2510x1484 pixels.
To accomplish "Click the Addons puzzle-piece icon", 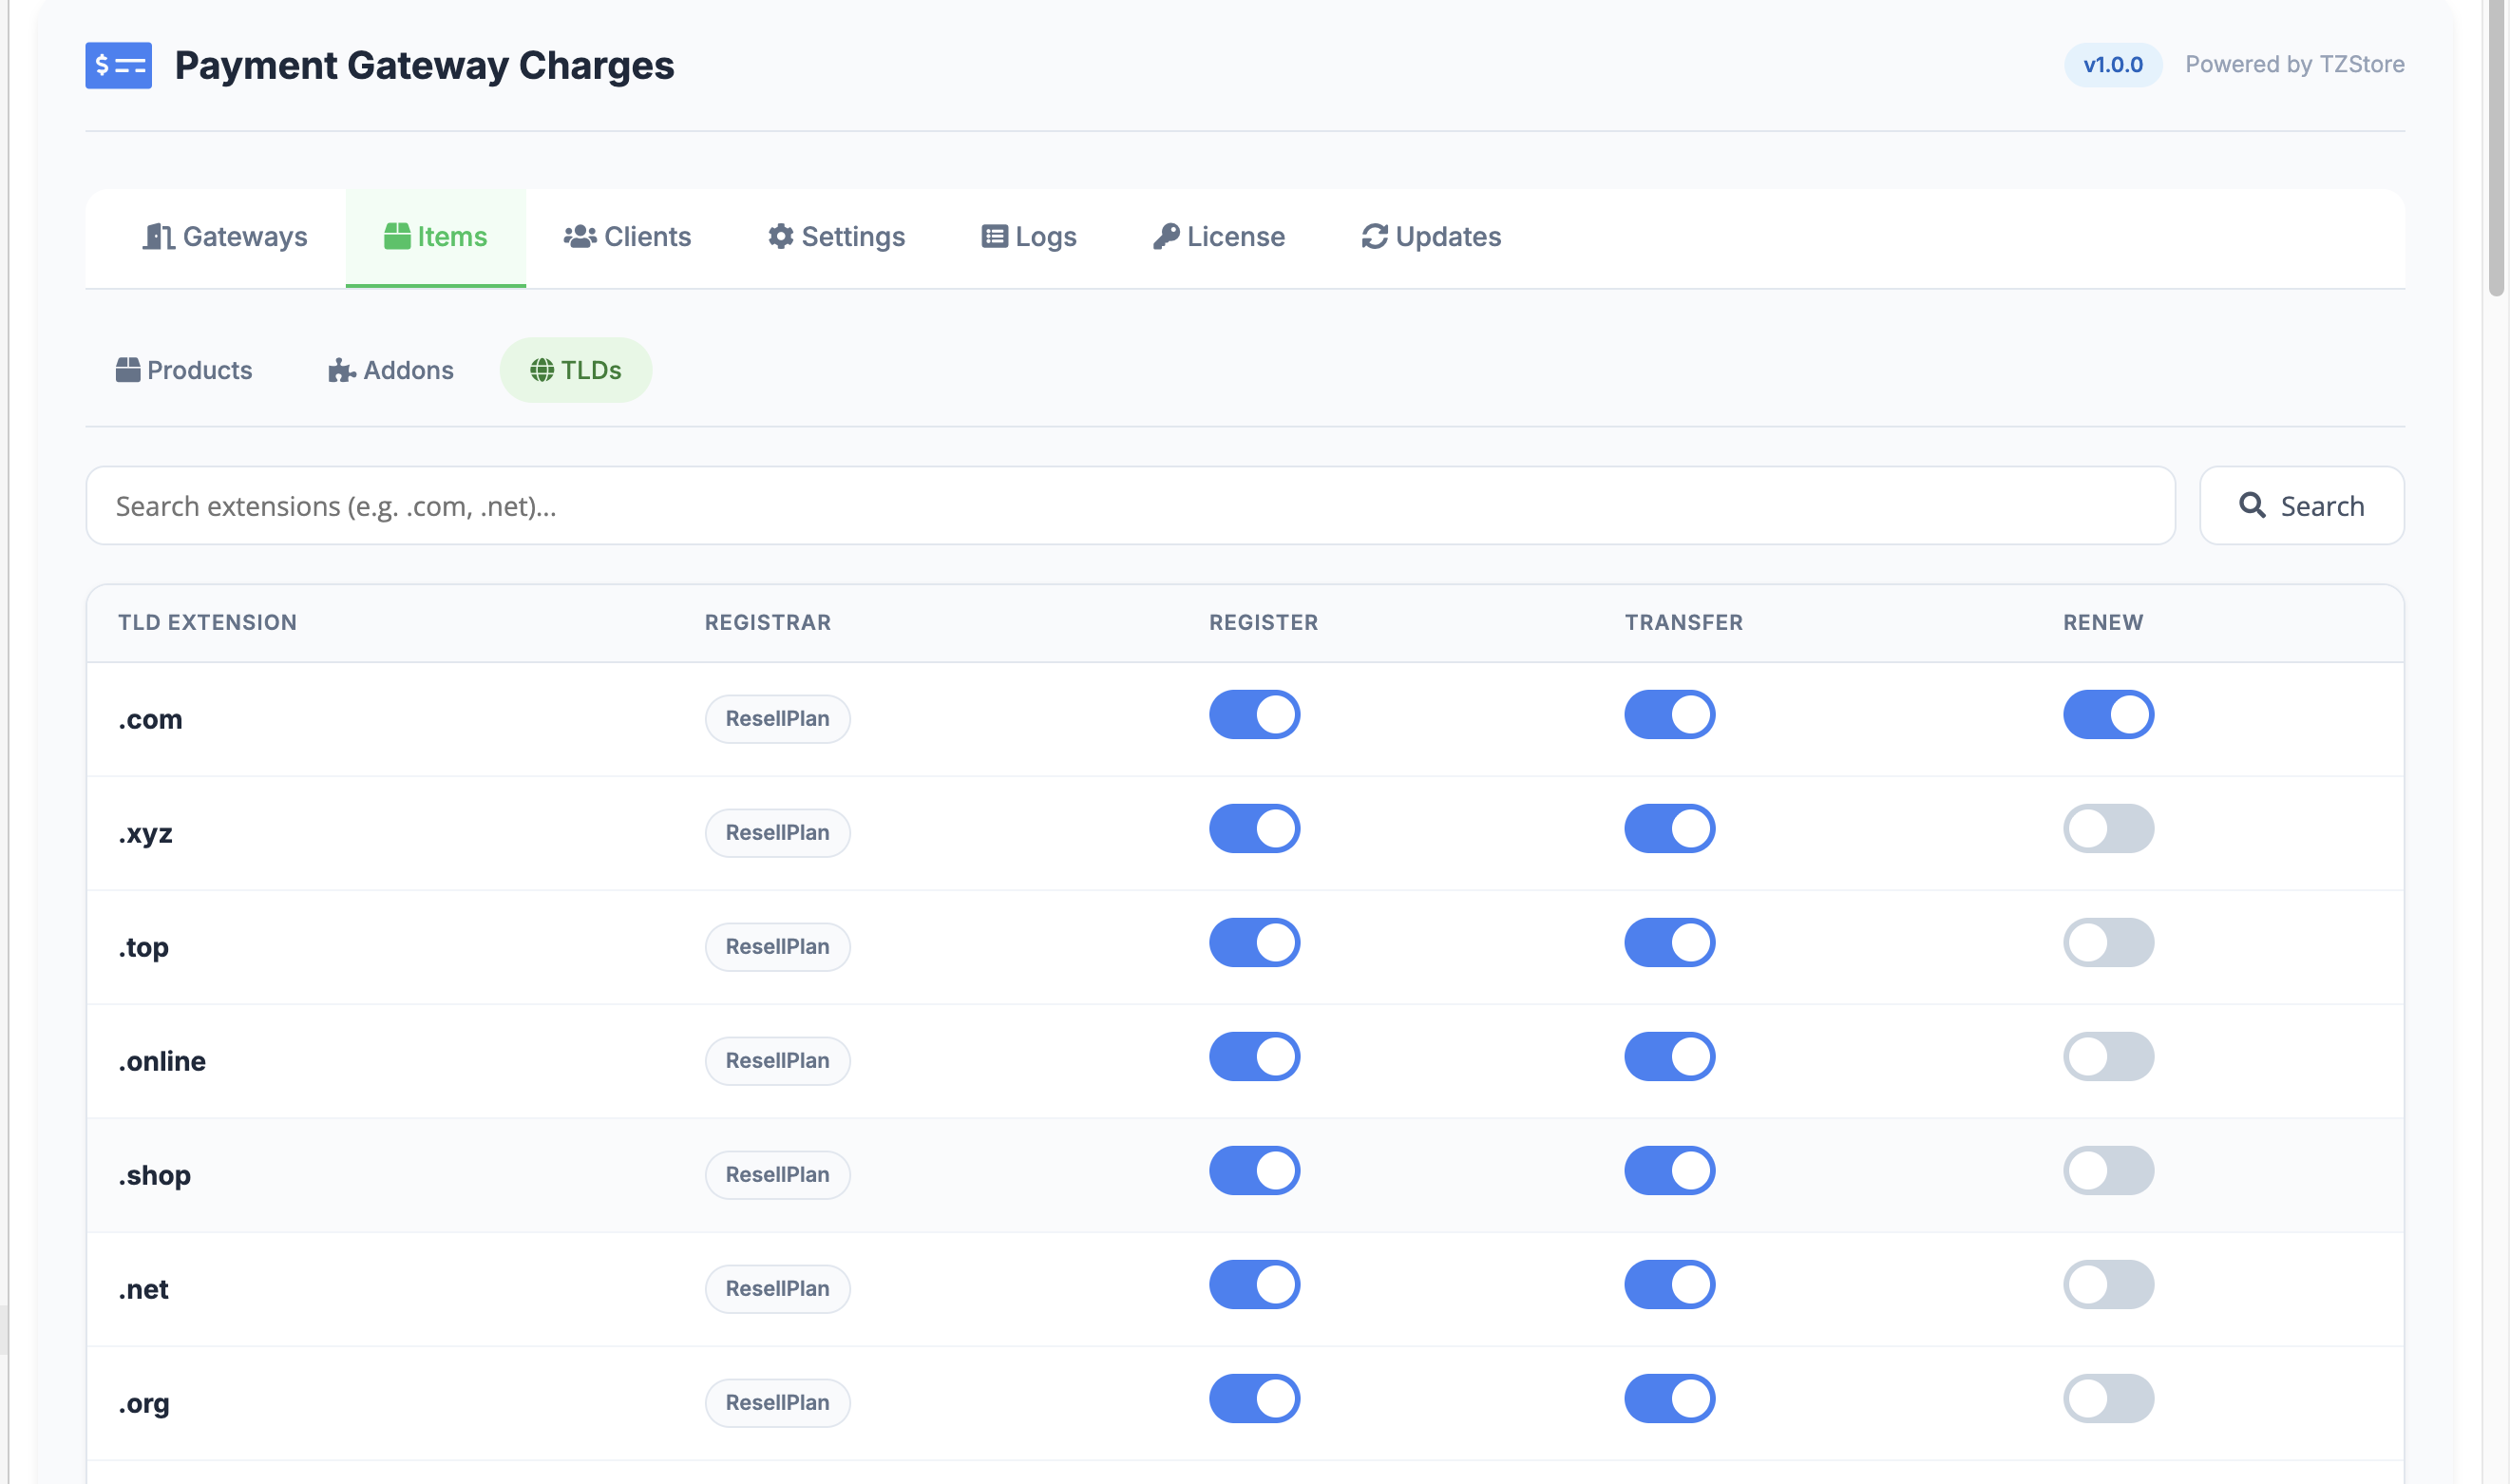I will point(340,369).
